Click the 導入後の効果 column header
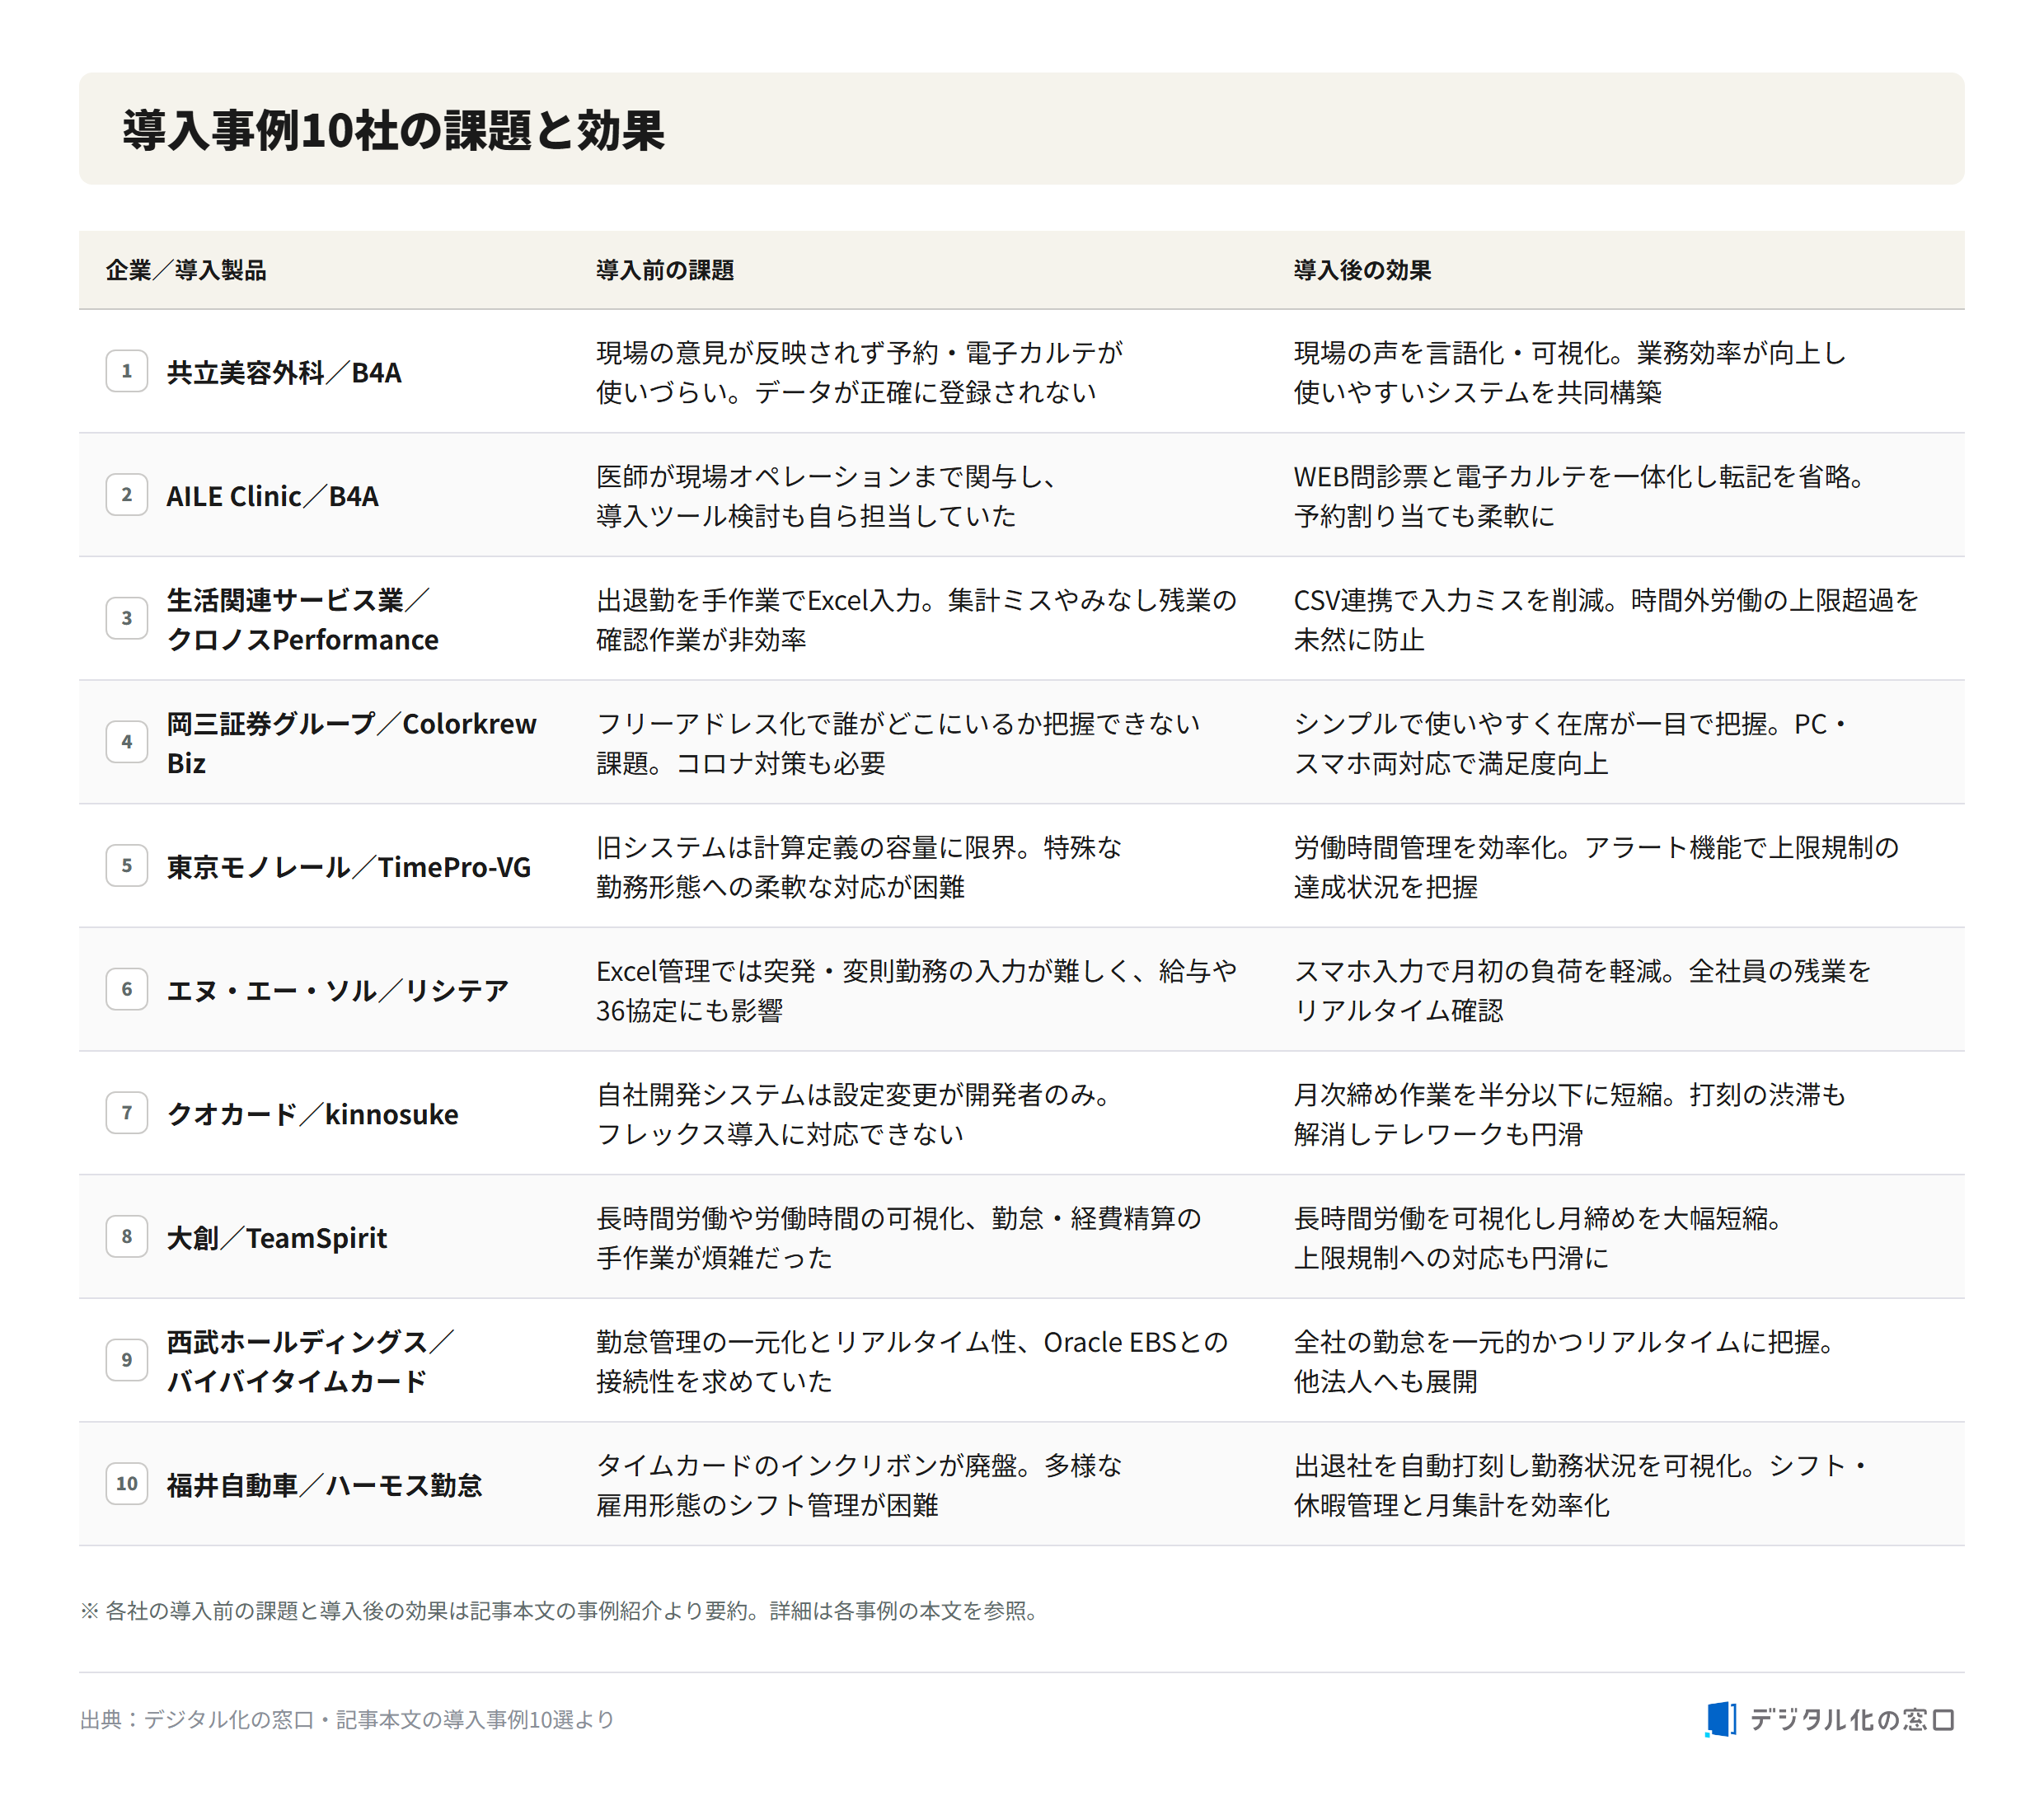 tap(1362, 270)
